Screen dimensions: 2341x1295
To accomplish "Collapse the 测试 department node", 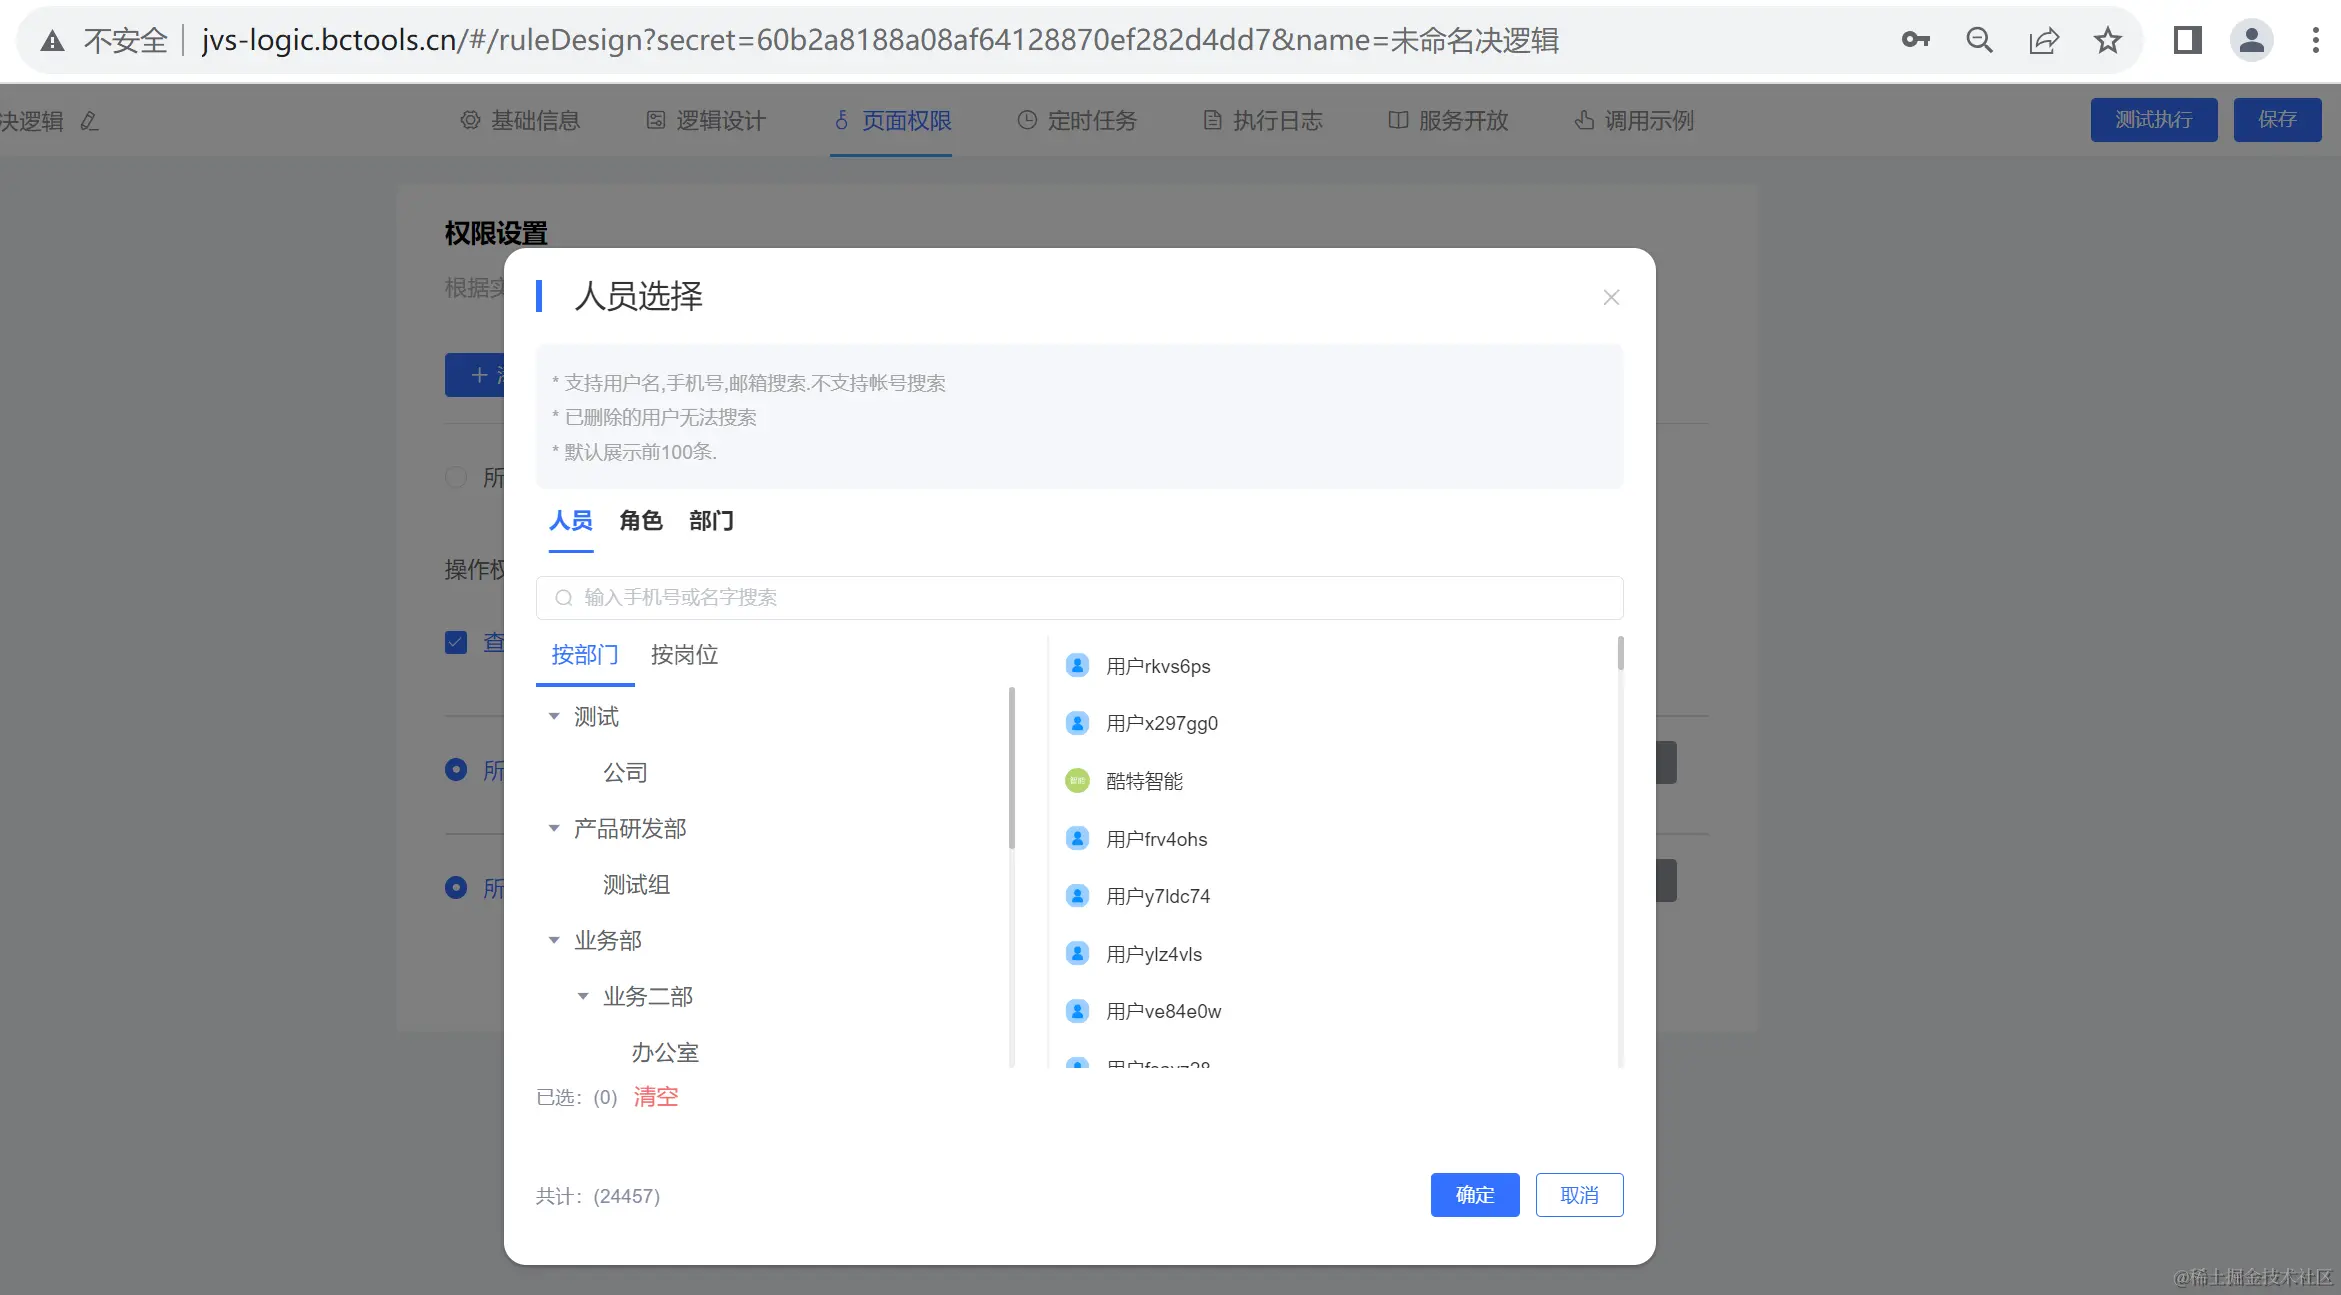I will pyautogui.click(x=554, y=717).
